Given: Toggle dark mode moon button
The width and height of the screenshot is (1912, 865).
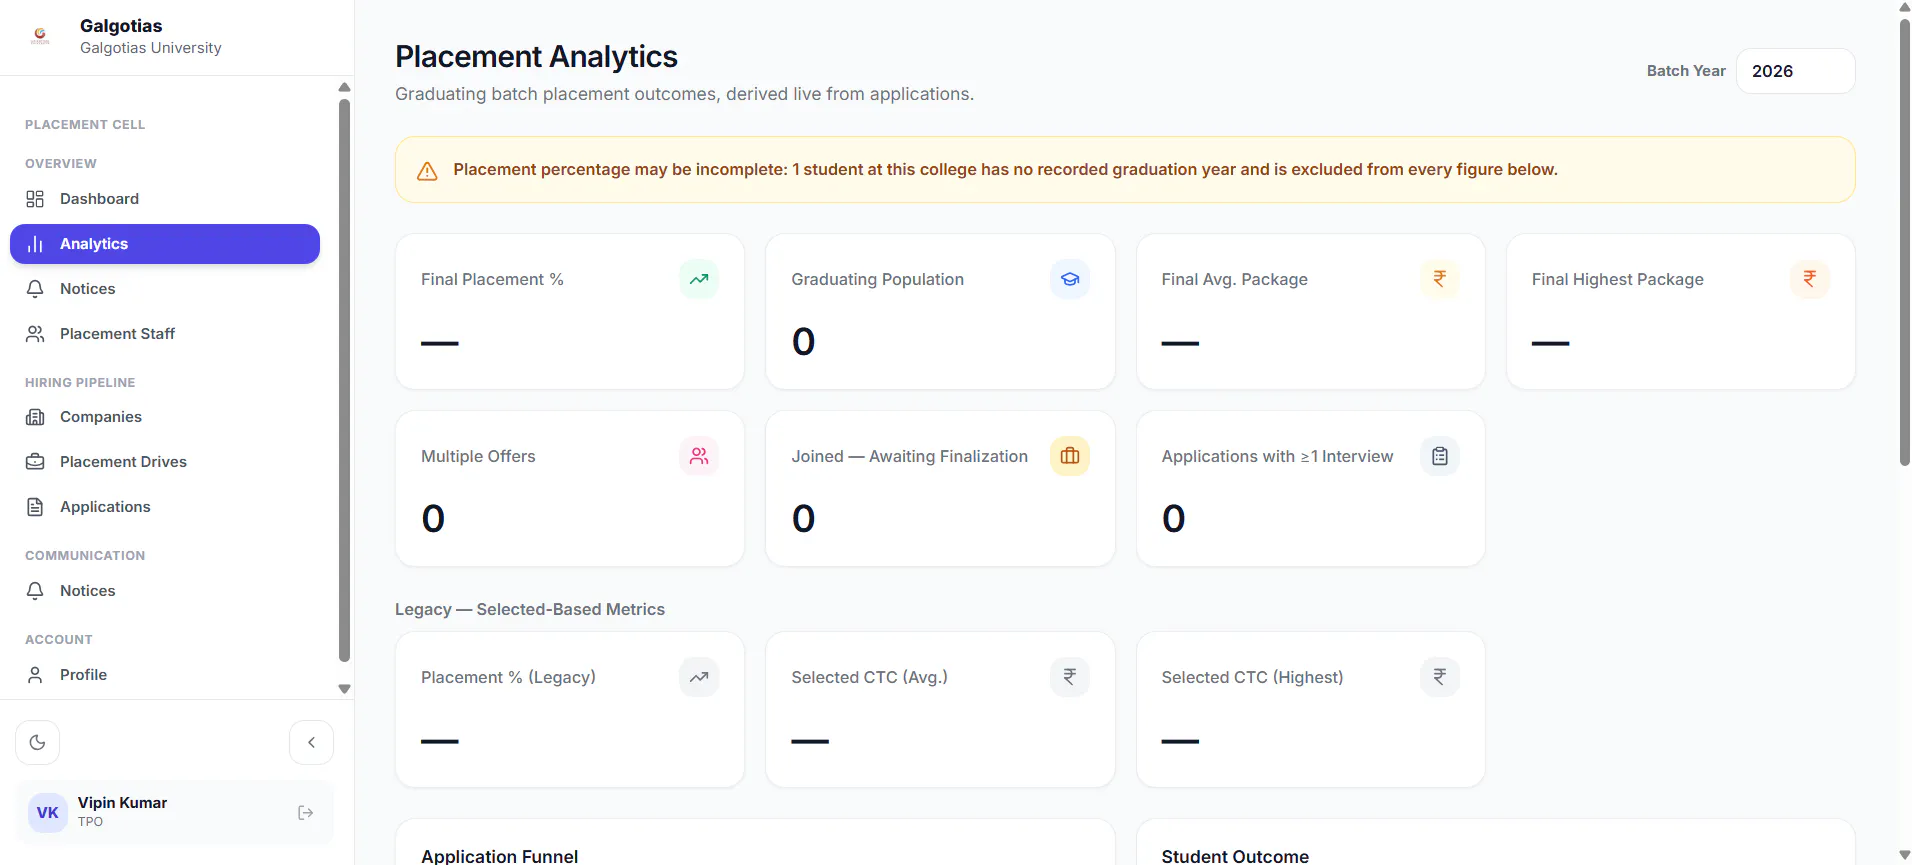Looking at the screenshot, I should [38, 742].
